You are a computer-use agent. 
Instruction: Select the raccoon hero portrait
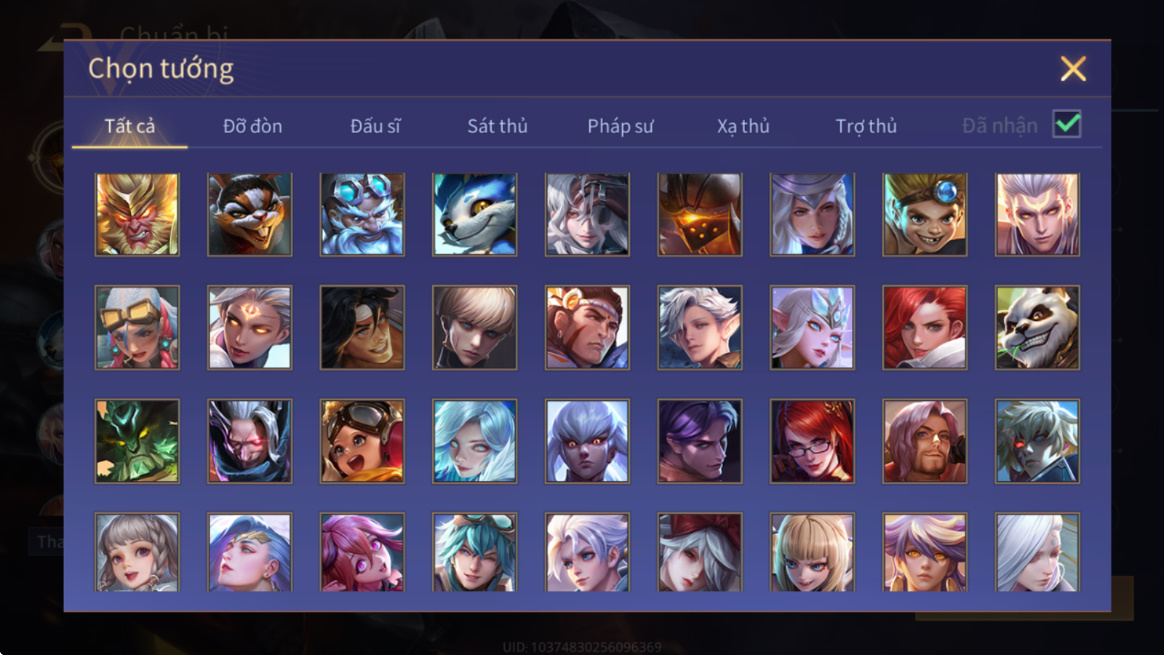[x=249, y=215]
